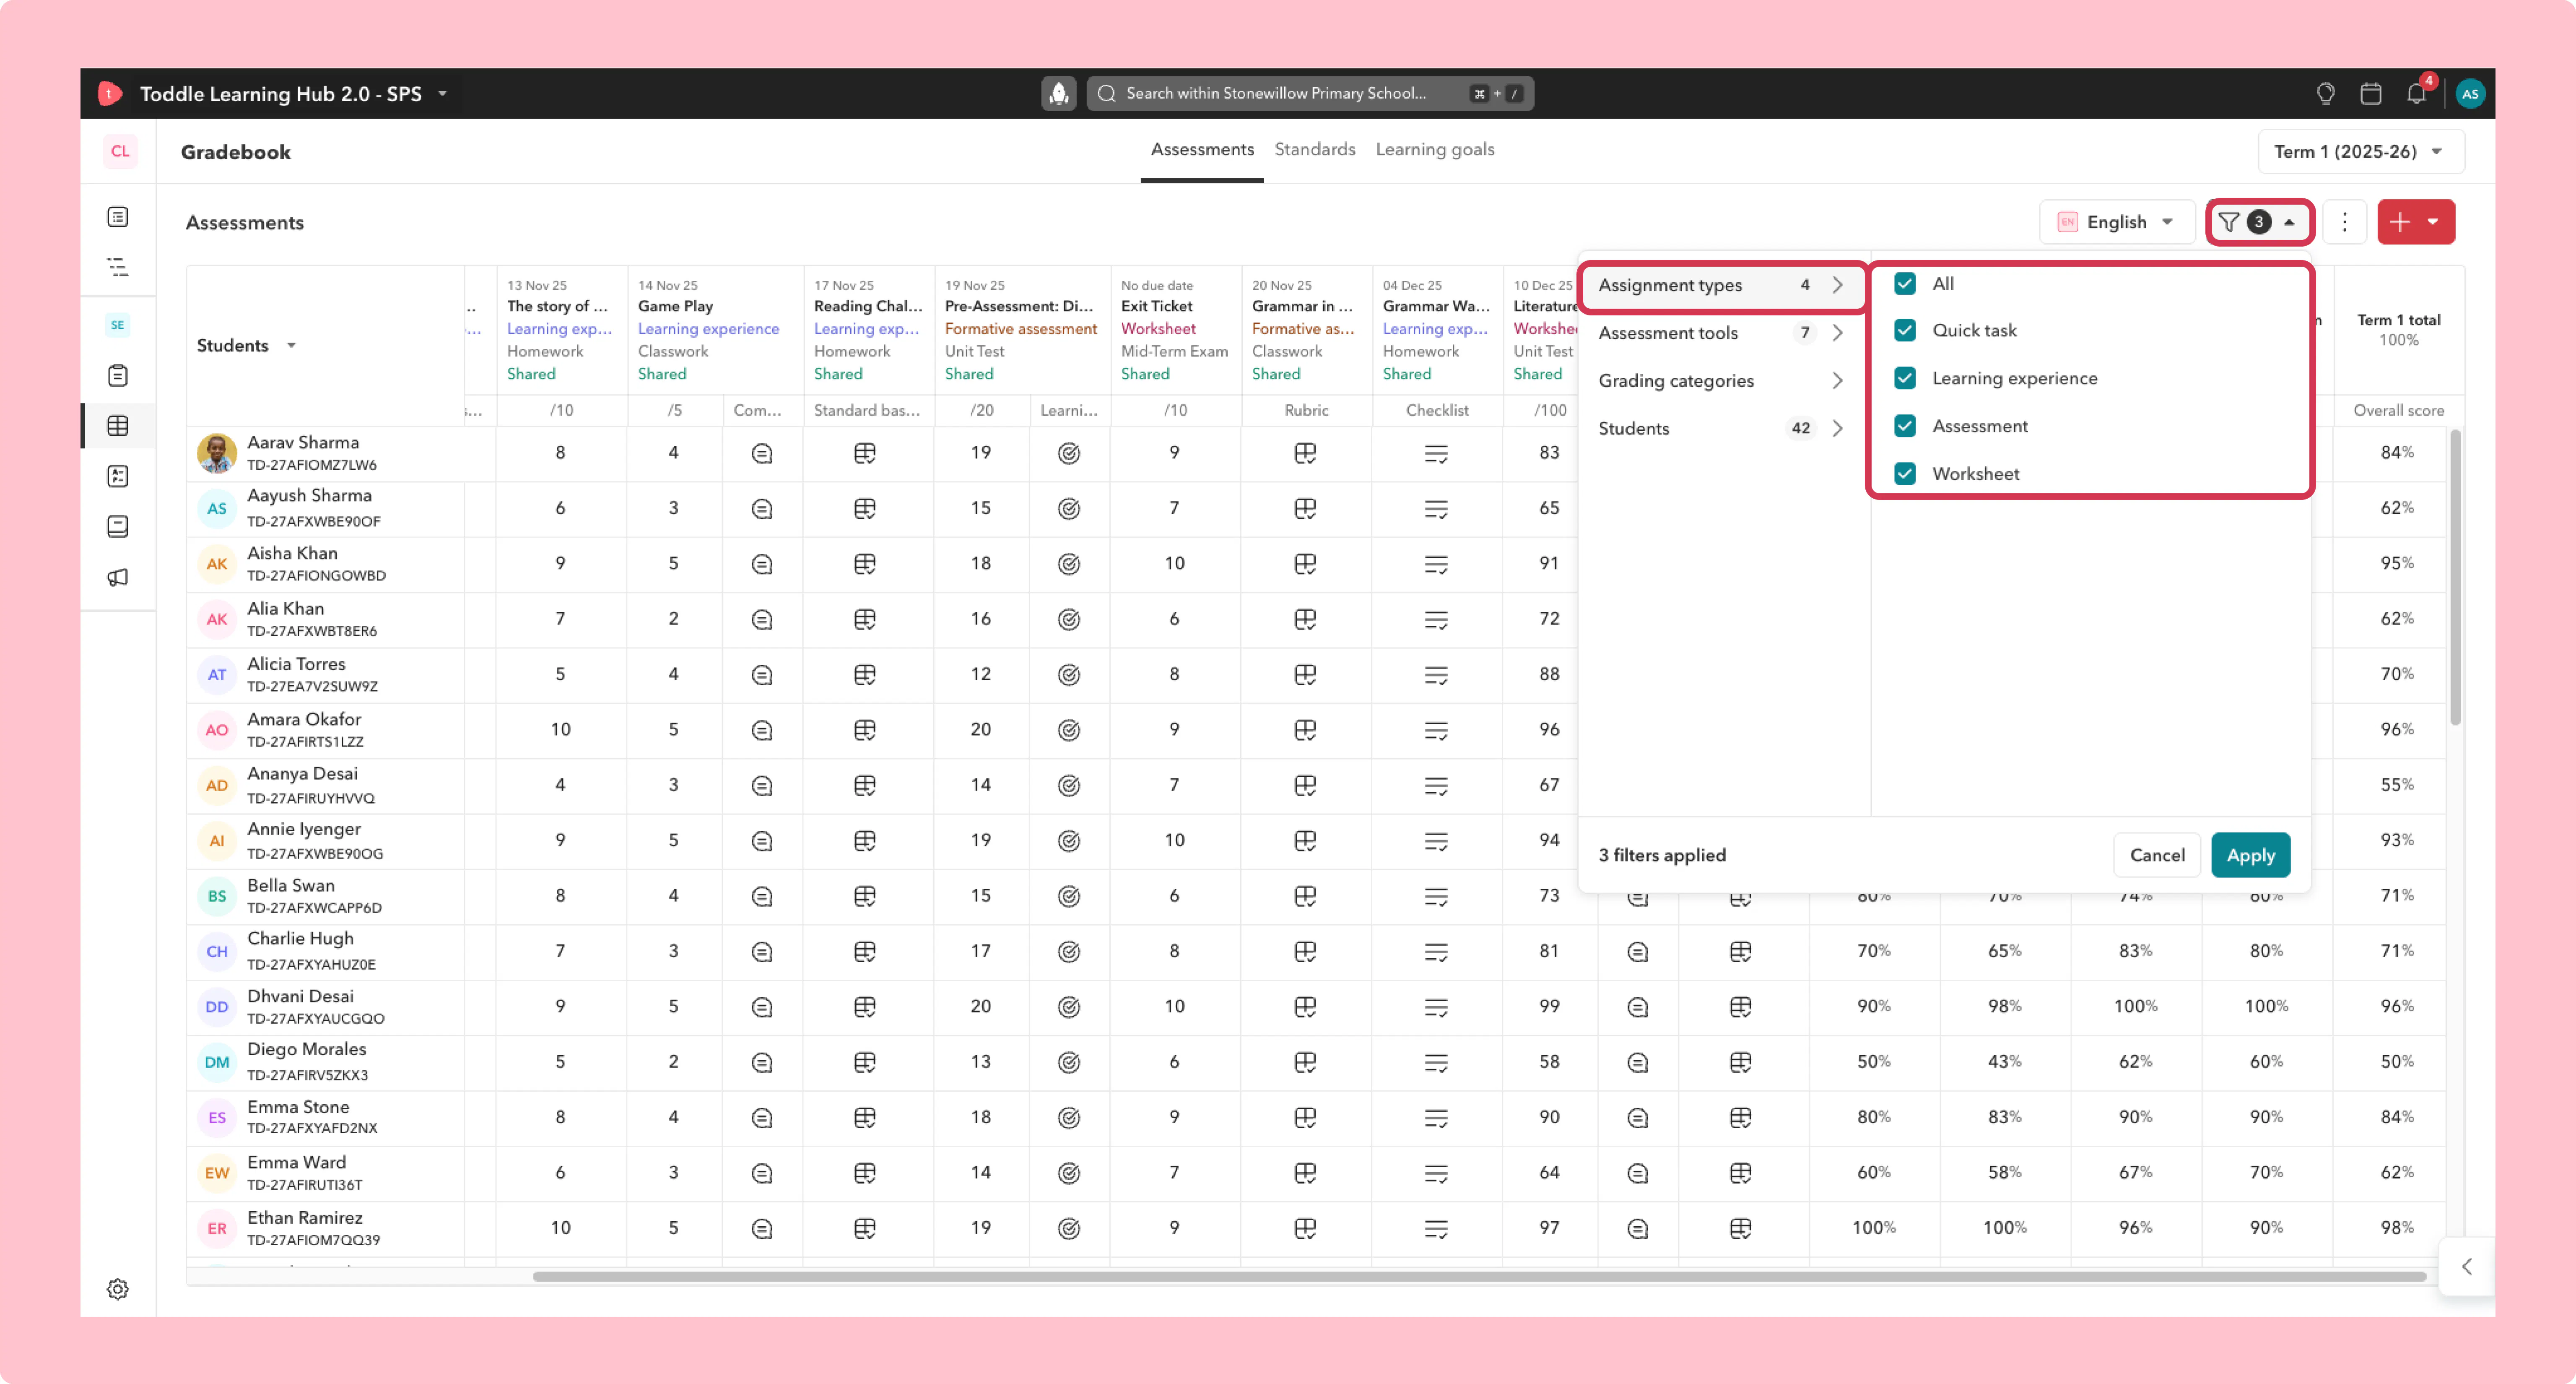Click Bella Swan's Unit Test score 73
2576x1384 pixels.
tap(1549, 896)
